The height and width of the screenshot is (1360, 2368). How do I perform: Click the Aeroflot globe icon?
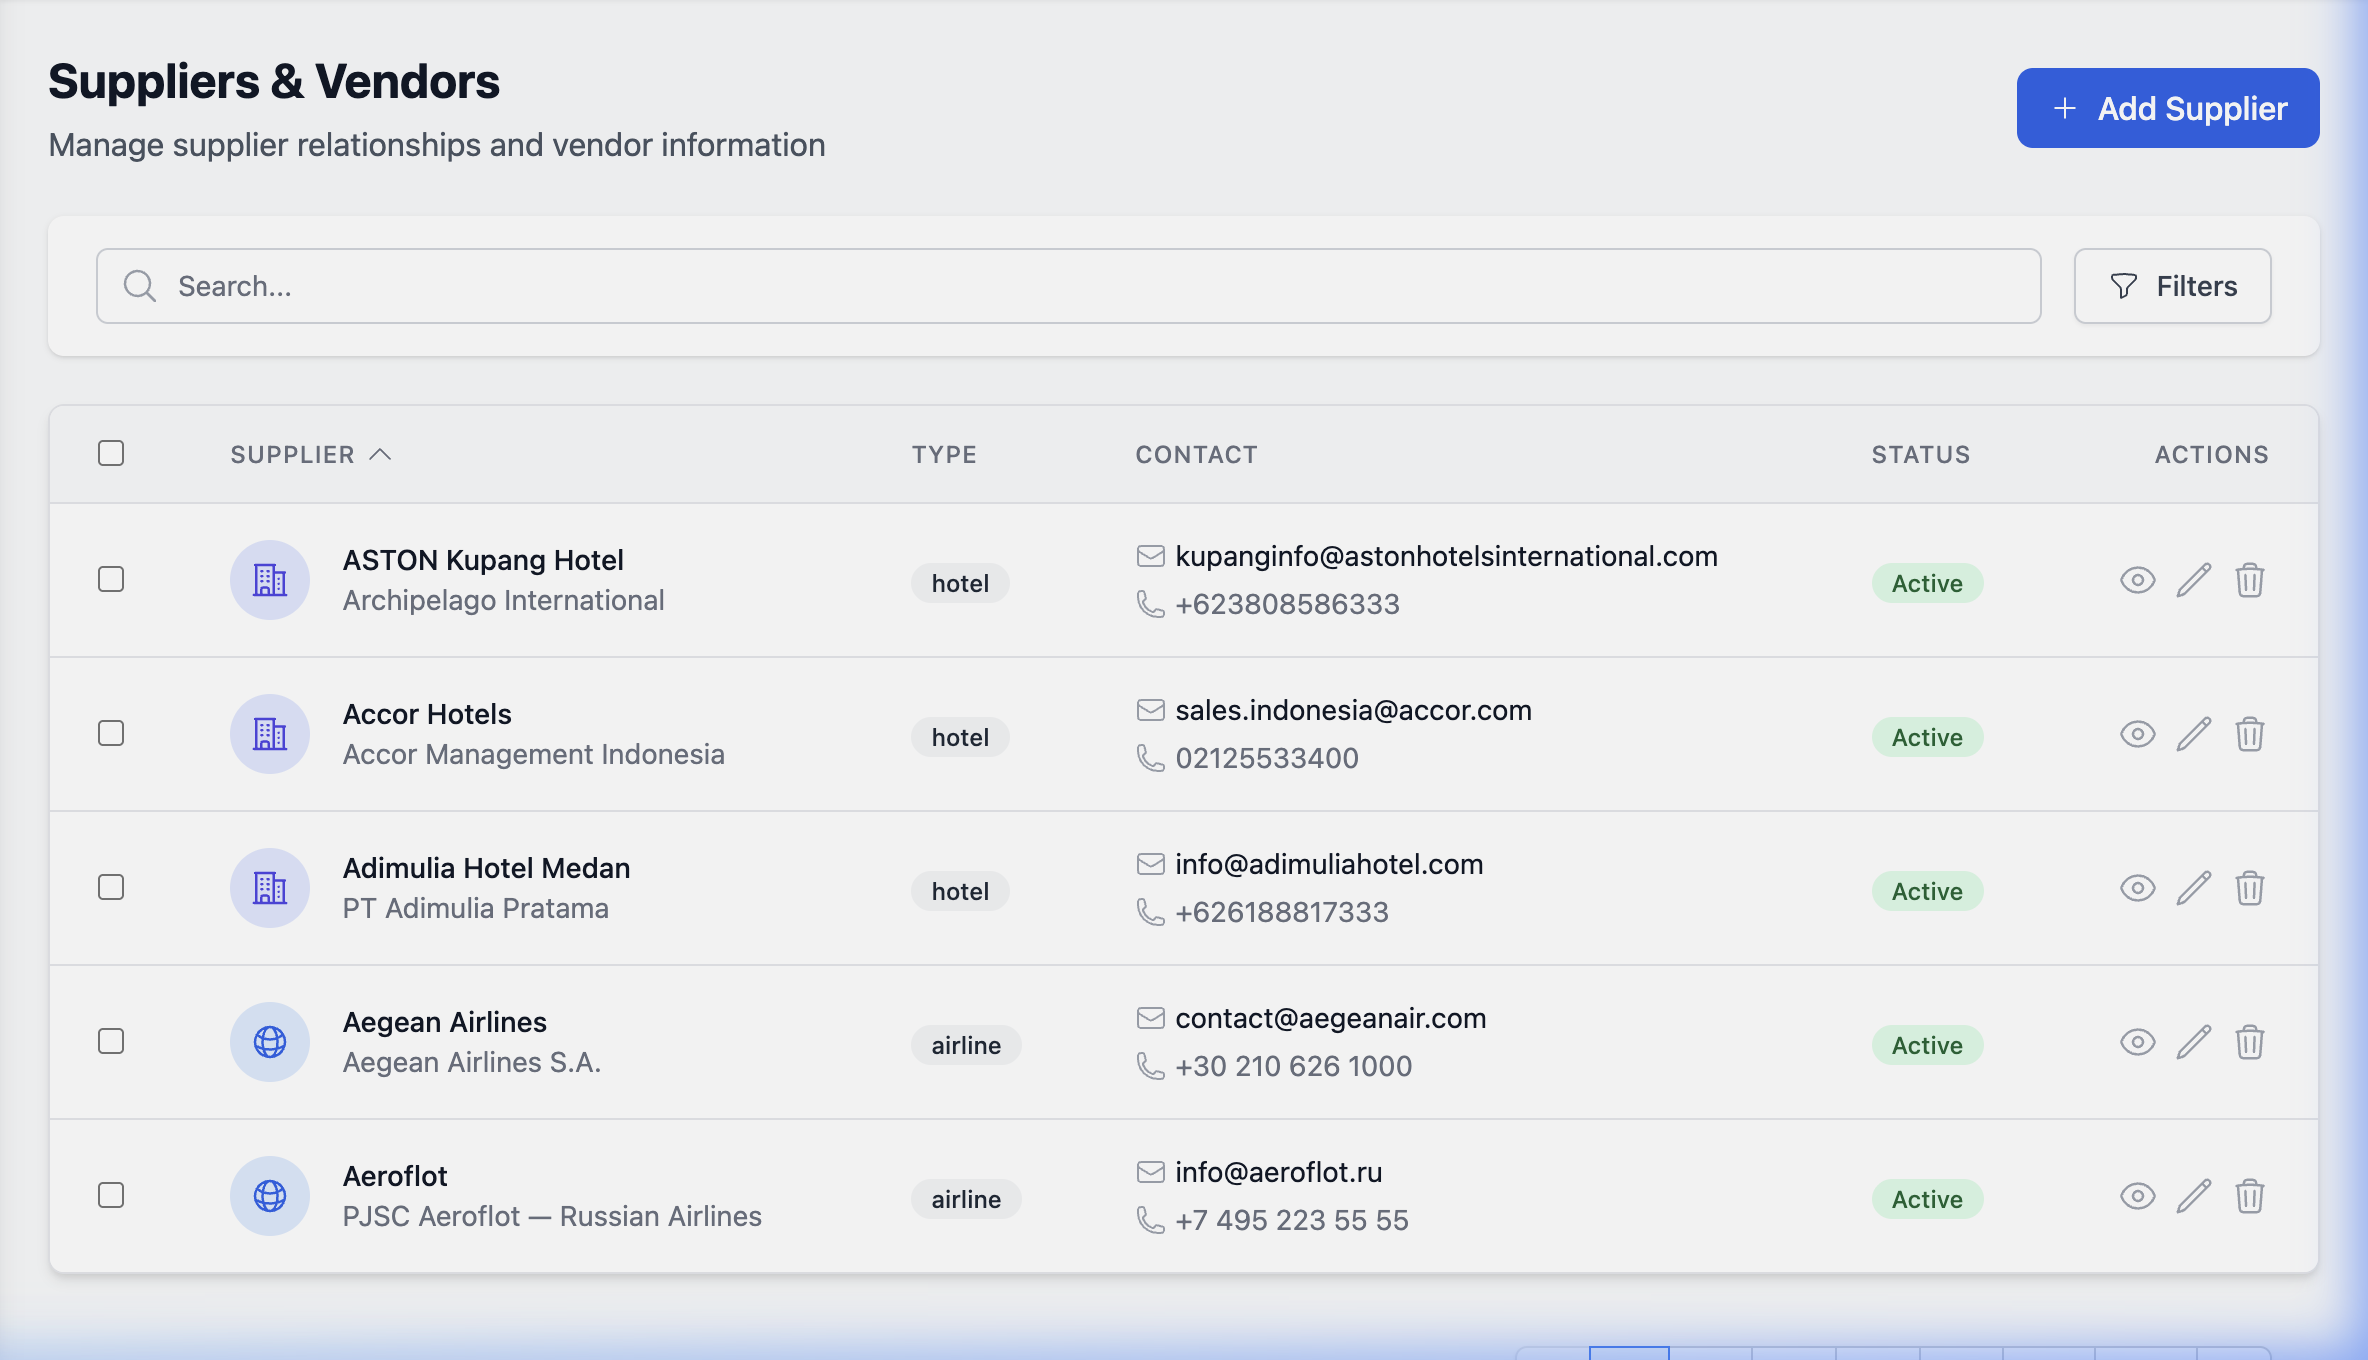(x=270, y=1196)
